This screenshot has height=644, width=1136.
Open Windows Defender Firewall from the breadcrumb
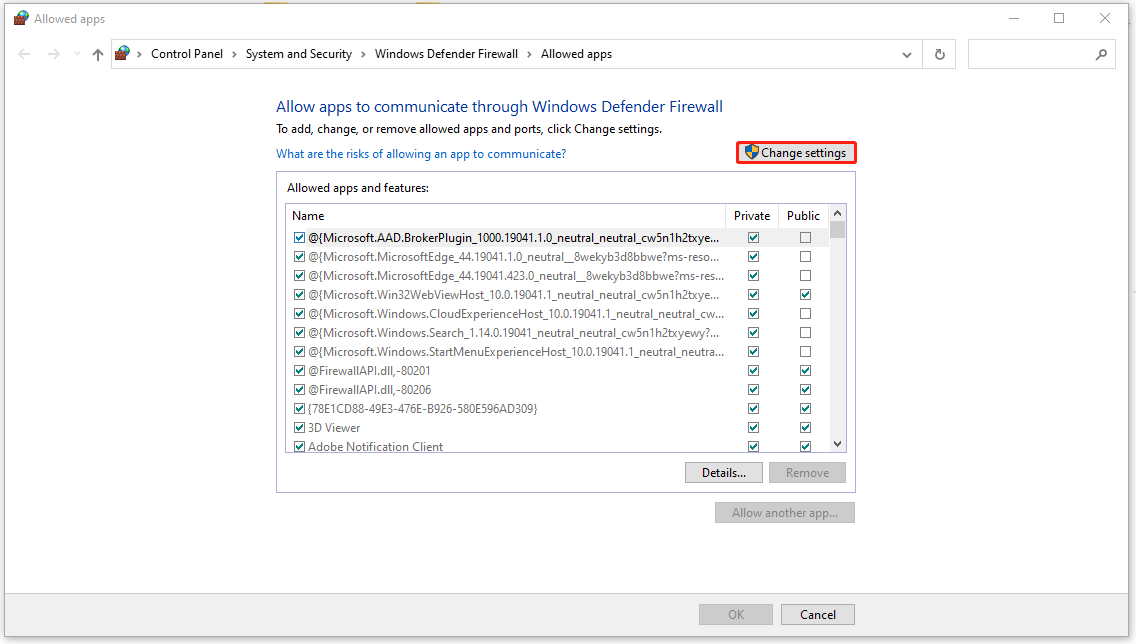446,53
